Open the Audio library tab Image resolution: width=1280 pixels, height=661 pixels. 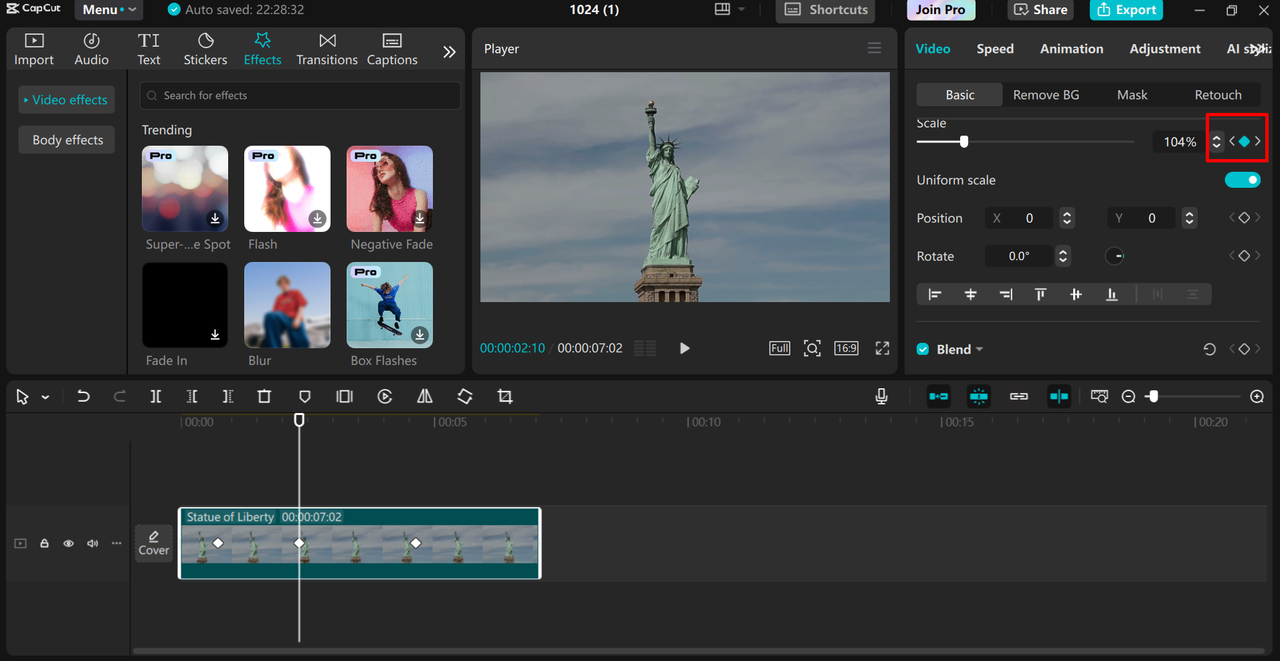91,49
